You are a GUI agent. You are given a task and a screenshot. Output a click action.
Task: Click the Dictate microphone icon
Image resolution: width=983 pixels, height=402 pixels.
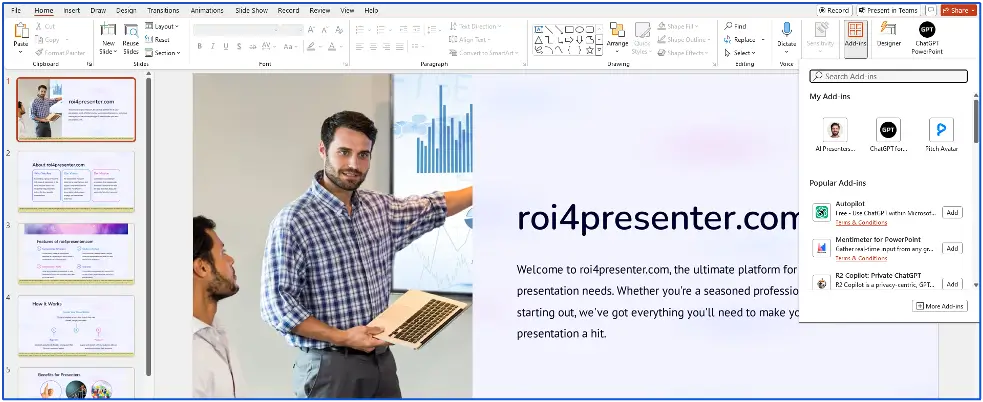coord(787,30)
